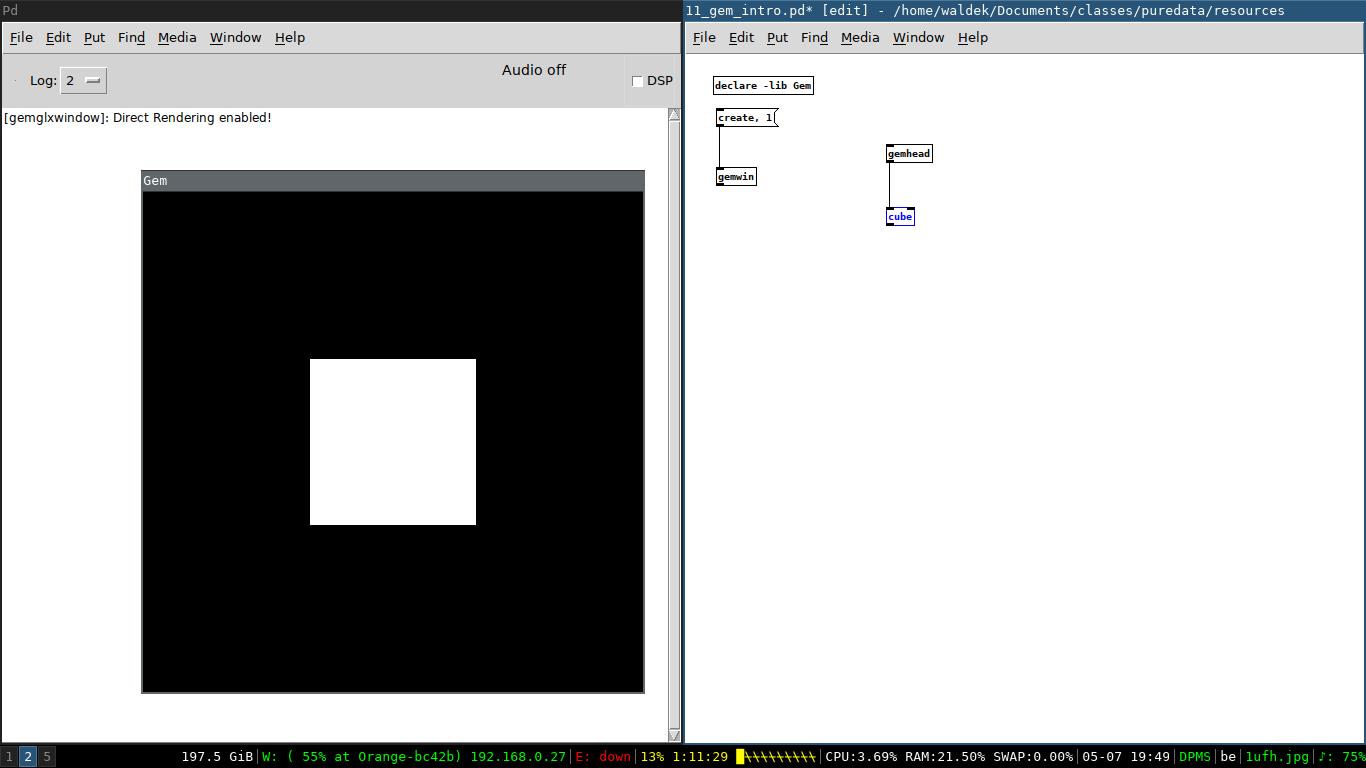Click the Pd console vertical scrollbar
The image size is (1366, 768).
click(x=674, y=425)
